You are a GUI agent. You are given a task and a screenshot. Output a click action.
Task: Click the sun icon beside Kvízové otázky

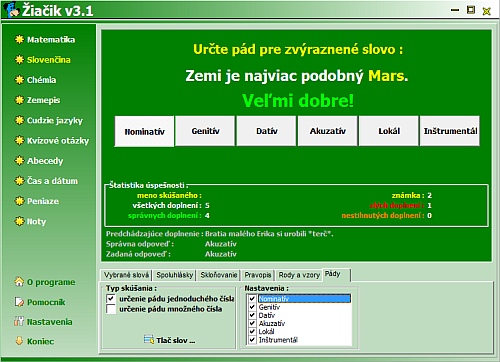coord(19,140)
